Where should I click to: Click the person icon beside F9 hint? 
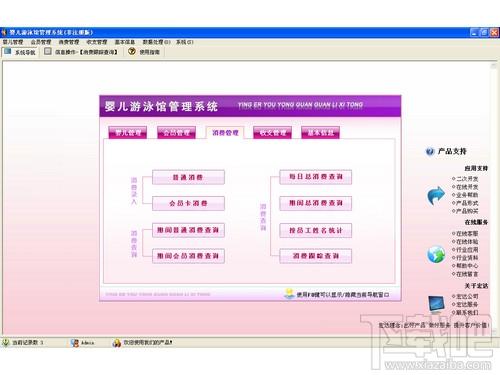(x=289, y=294)
